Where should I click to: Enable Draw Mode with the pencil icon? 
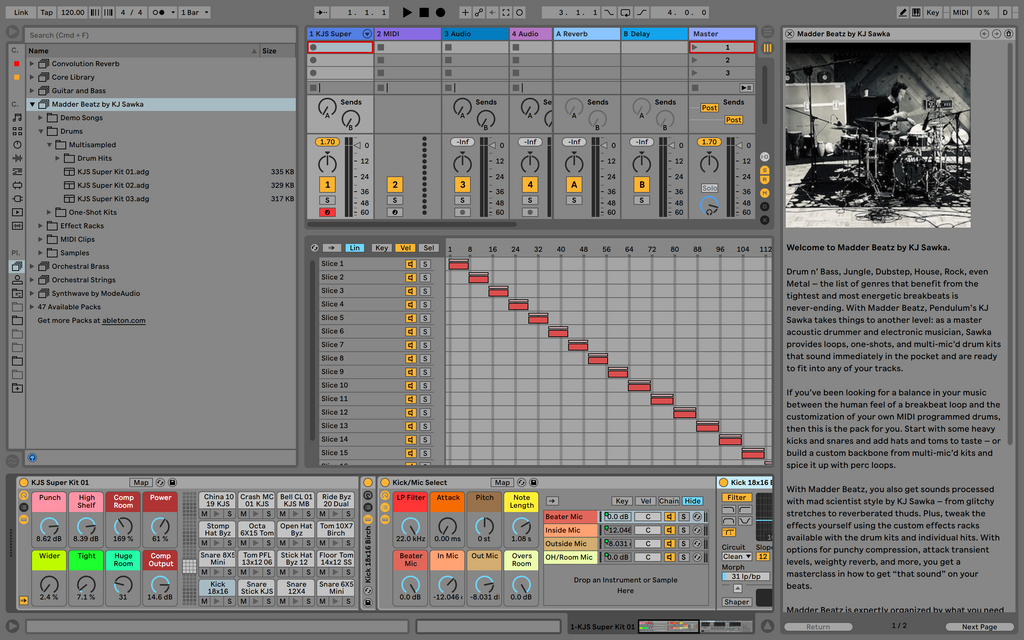(903, 12)
